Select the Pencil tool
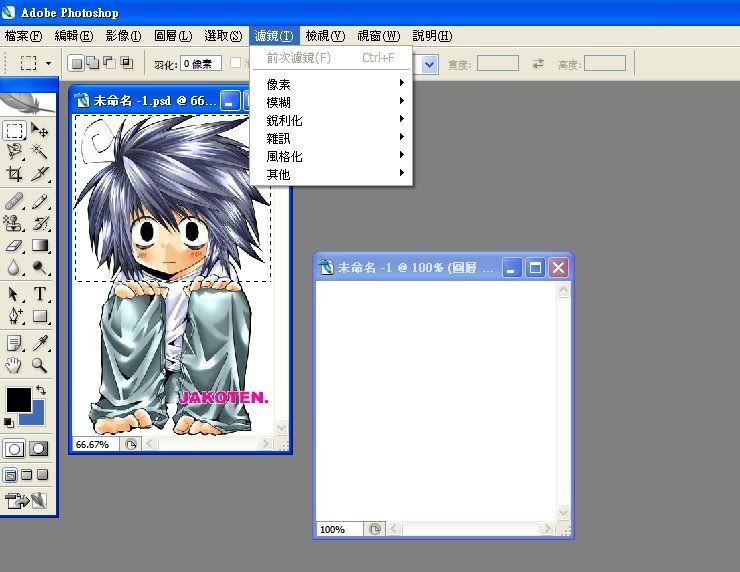 coord(40,202)
